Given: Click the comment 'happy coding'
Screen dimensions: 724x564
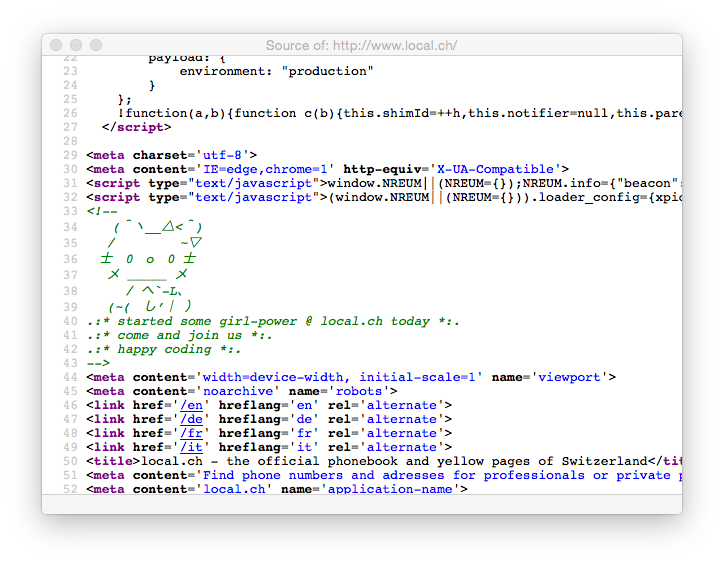Looking at the screenshot, I should pyautogui.click(x=164, y=349).
